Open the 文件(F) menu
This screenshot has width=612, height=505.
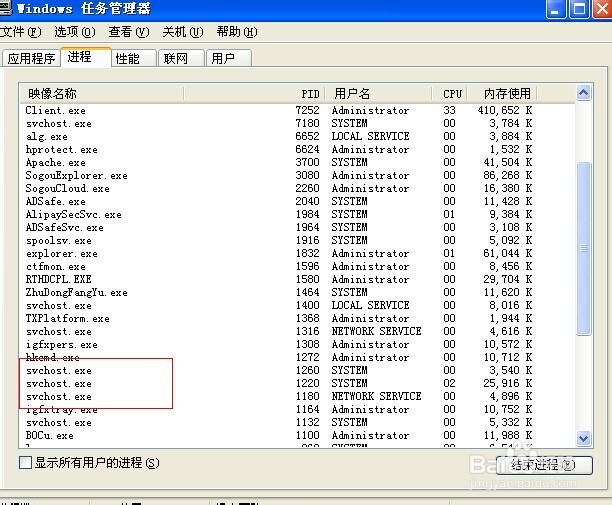tap(20, 32)
